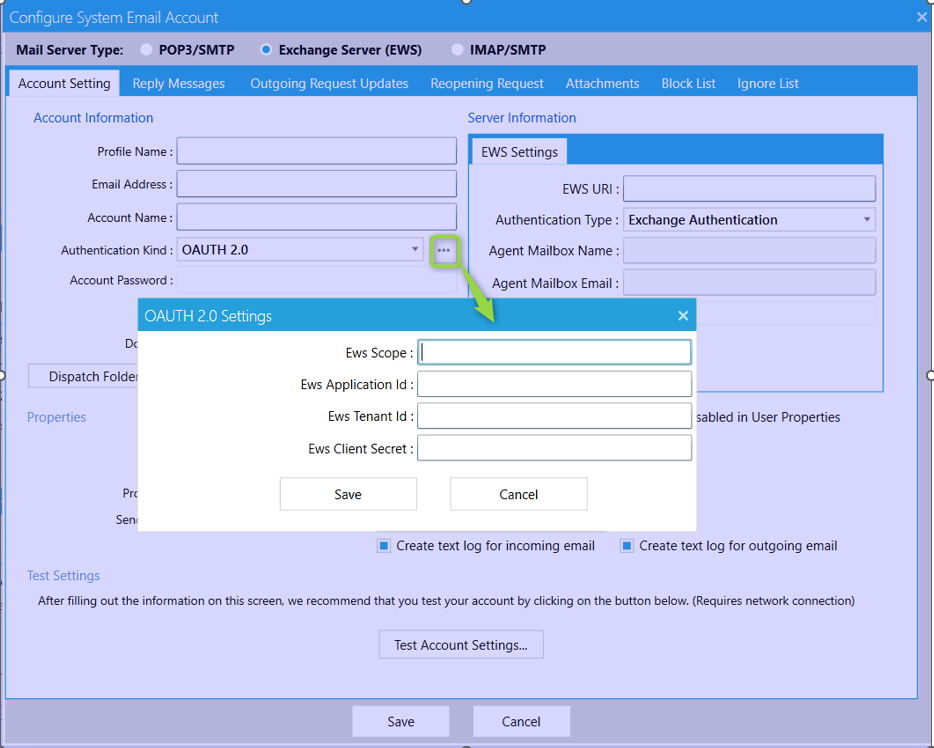Select POP3/SMTP mail server type
The image size is (934, 748).
146,50
